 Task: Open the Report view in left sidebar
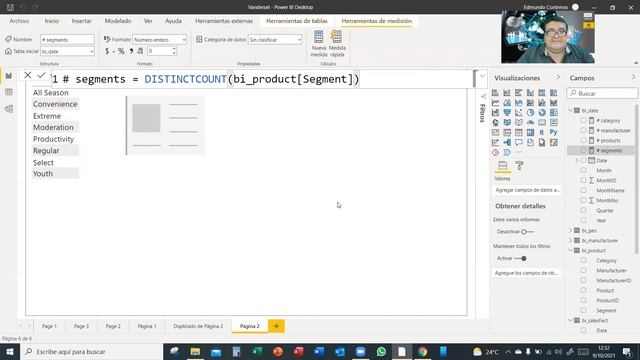point(9,76)
